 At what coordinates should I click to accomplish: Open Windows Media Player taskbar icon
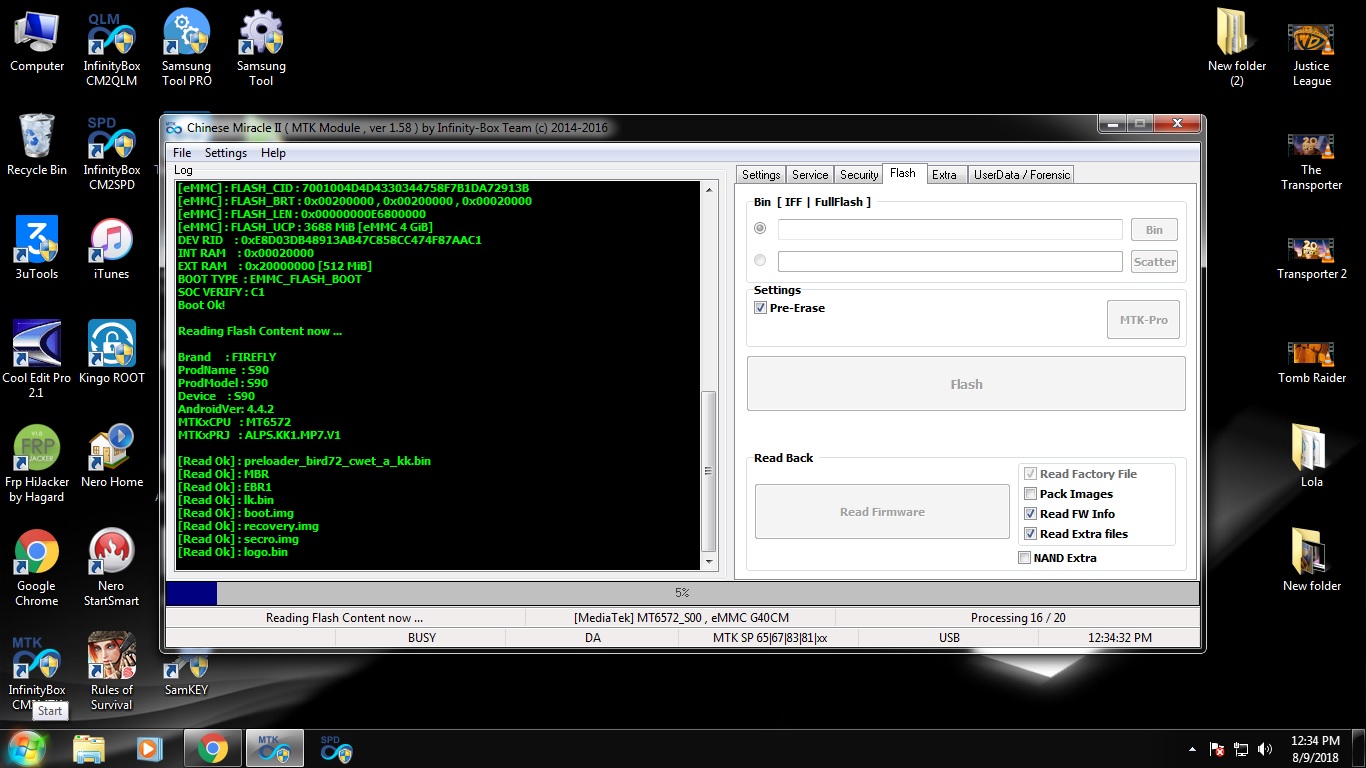[150, 748]
